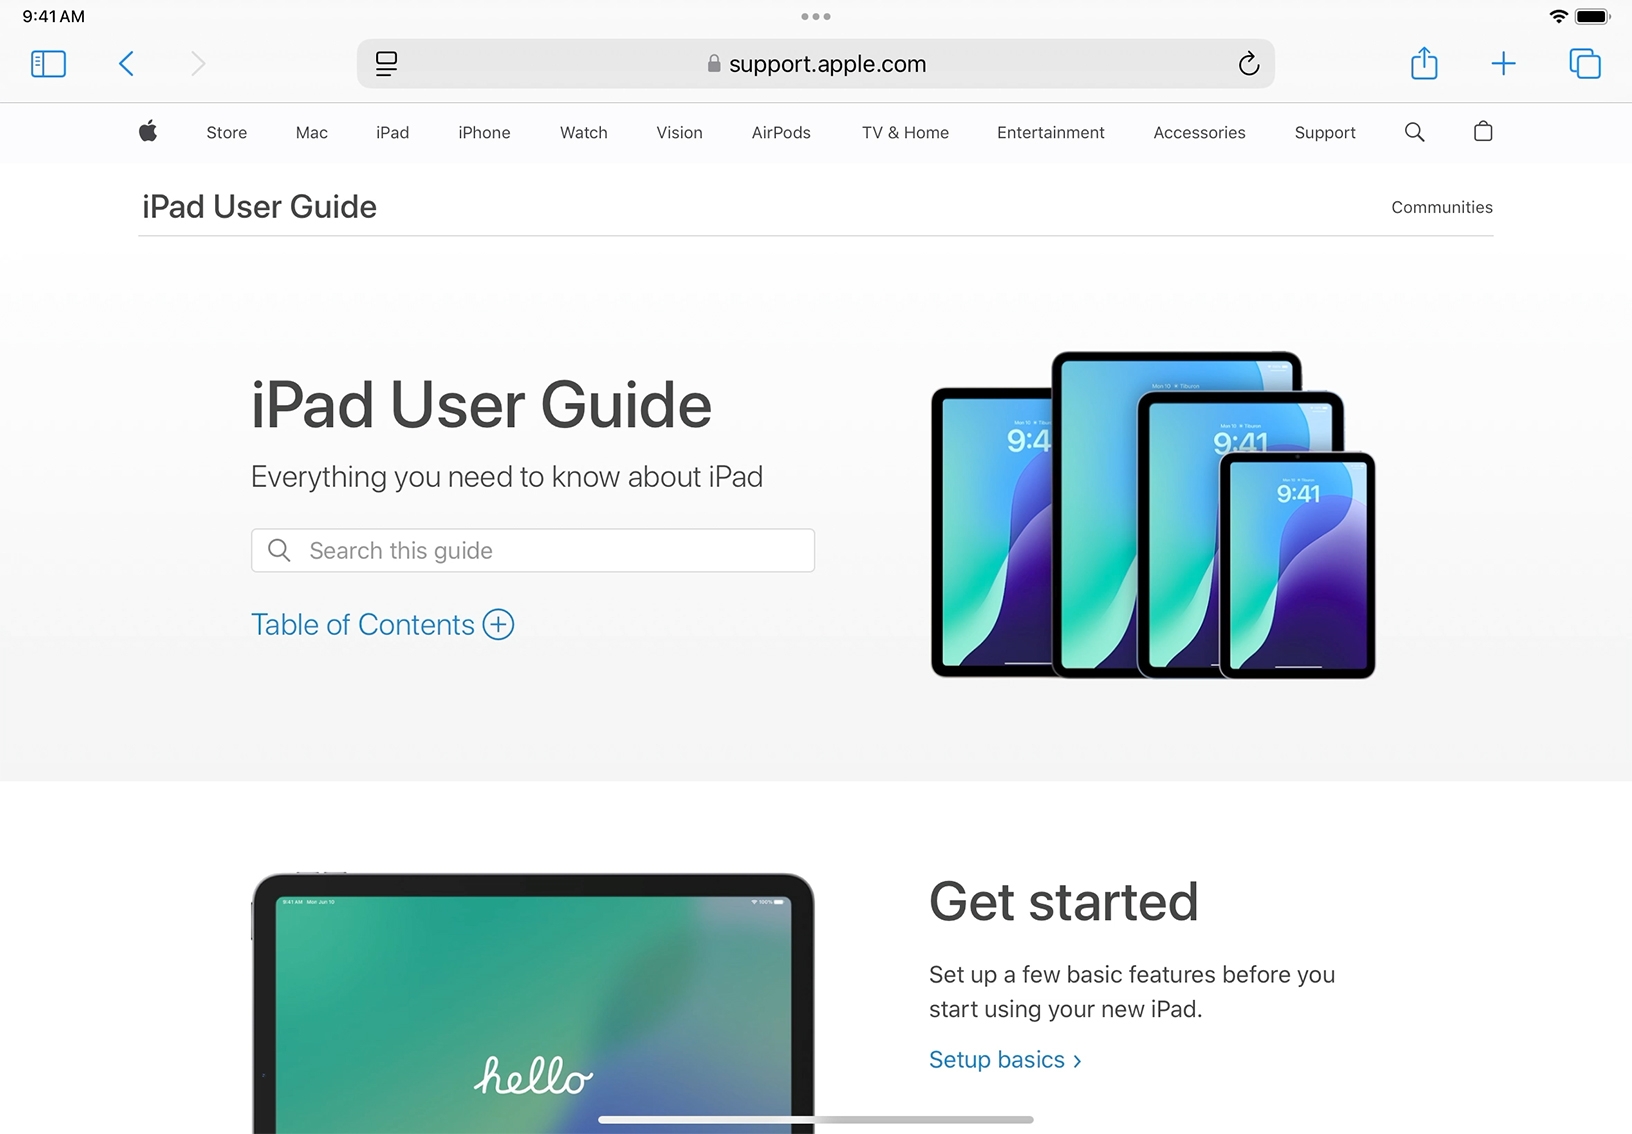Viewport: 1632px width, 1134px height.
Task: Show the tab overview
Action: tap(1585, 64)
